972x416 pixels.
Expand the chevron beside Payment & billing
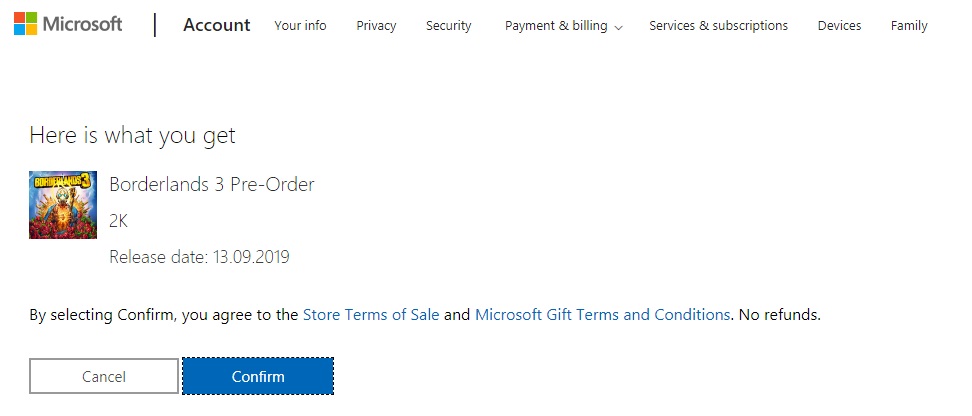coord(618,27)
